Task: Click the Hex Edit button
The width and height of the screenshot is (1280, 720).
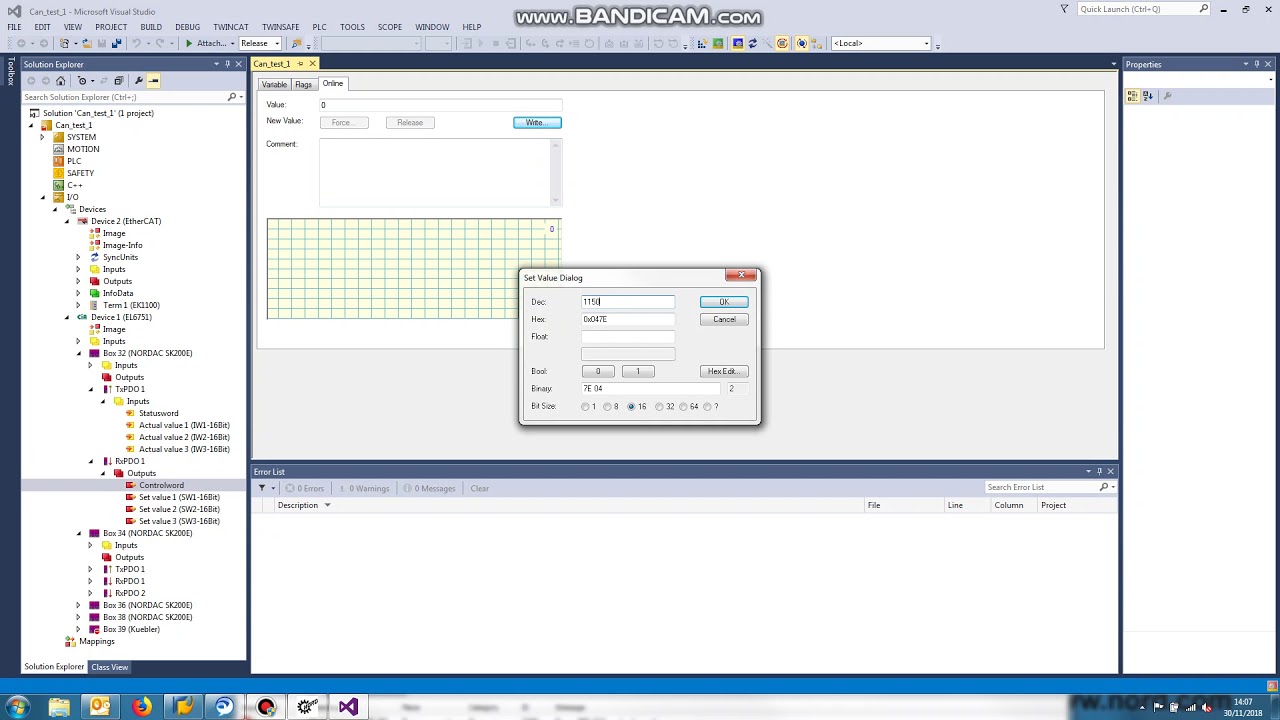Action: tap(722, 371)
